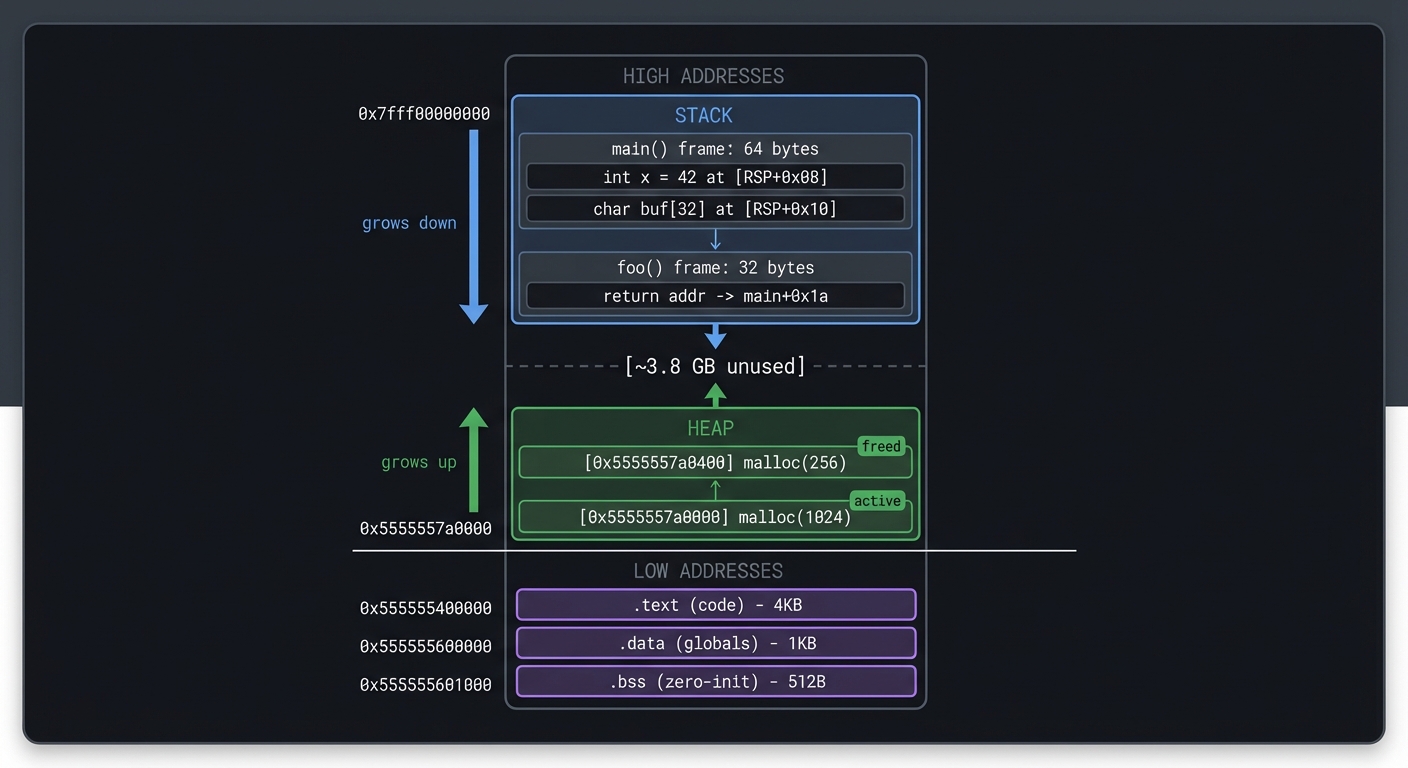
Task: Click the address label 0x7fff00000000
Action: pos(424,113)
